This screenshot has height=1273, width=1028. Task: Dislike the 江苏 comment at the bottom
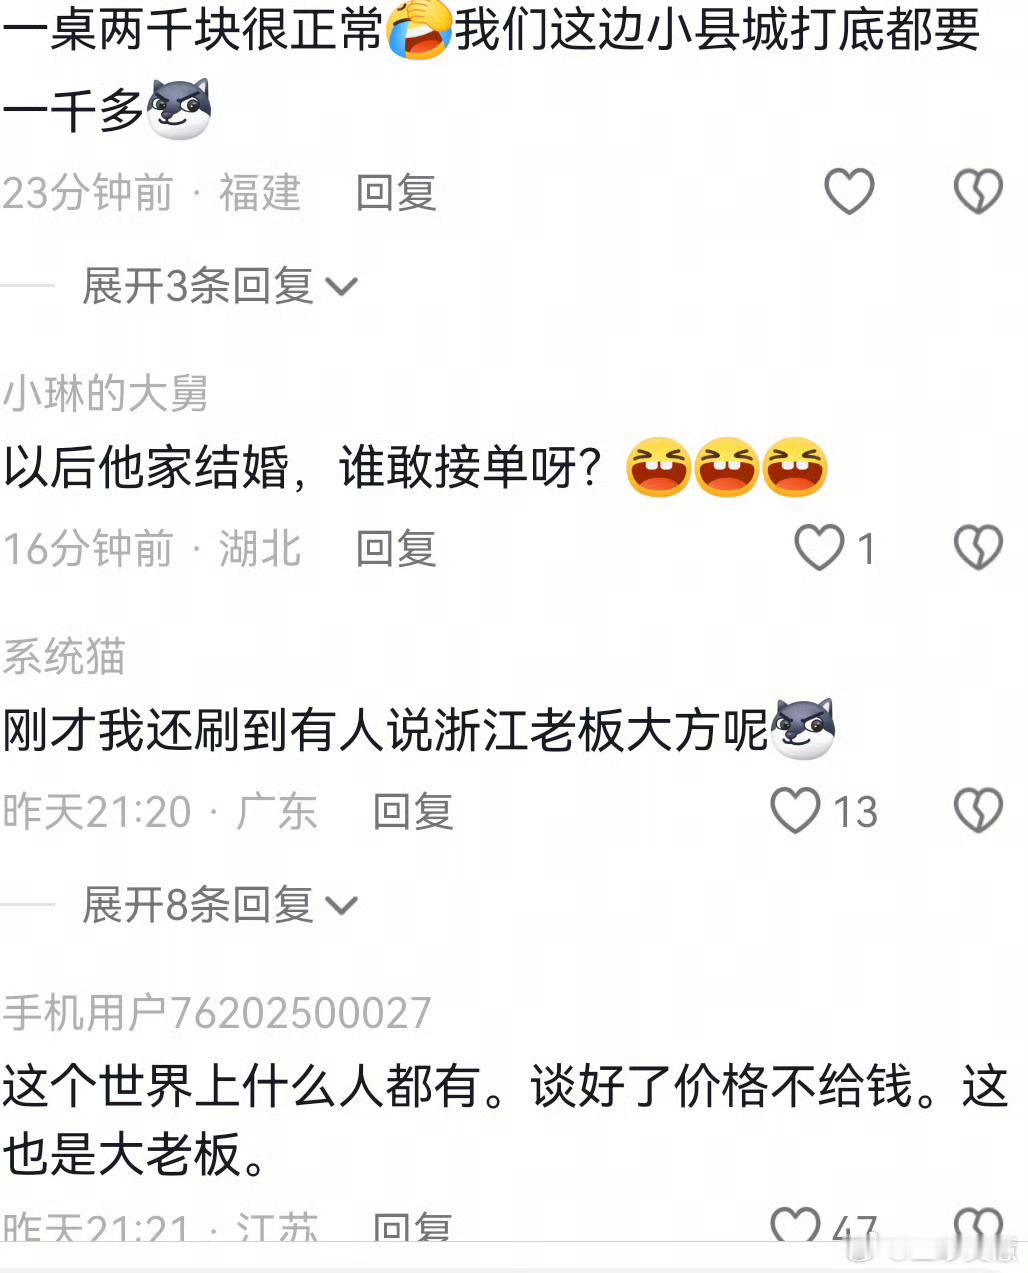[x=978, y=1225]
